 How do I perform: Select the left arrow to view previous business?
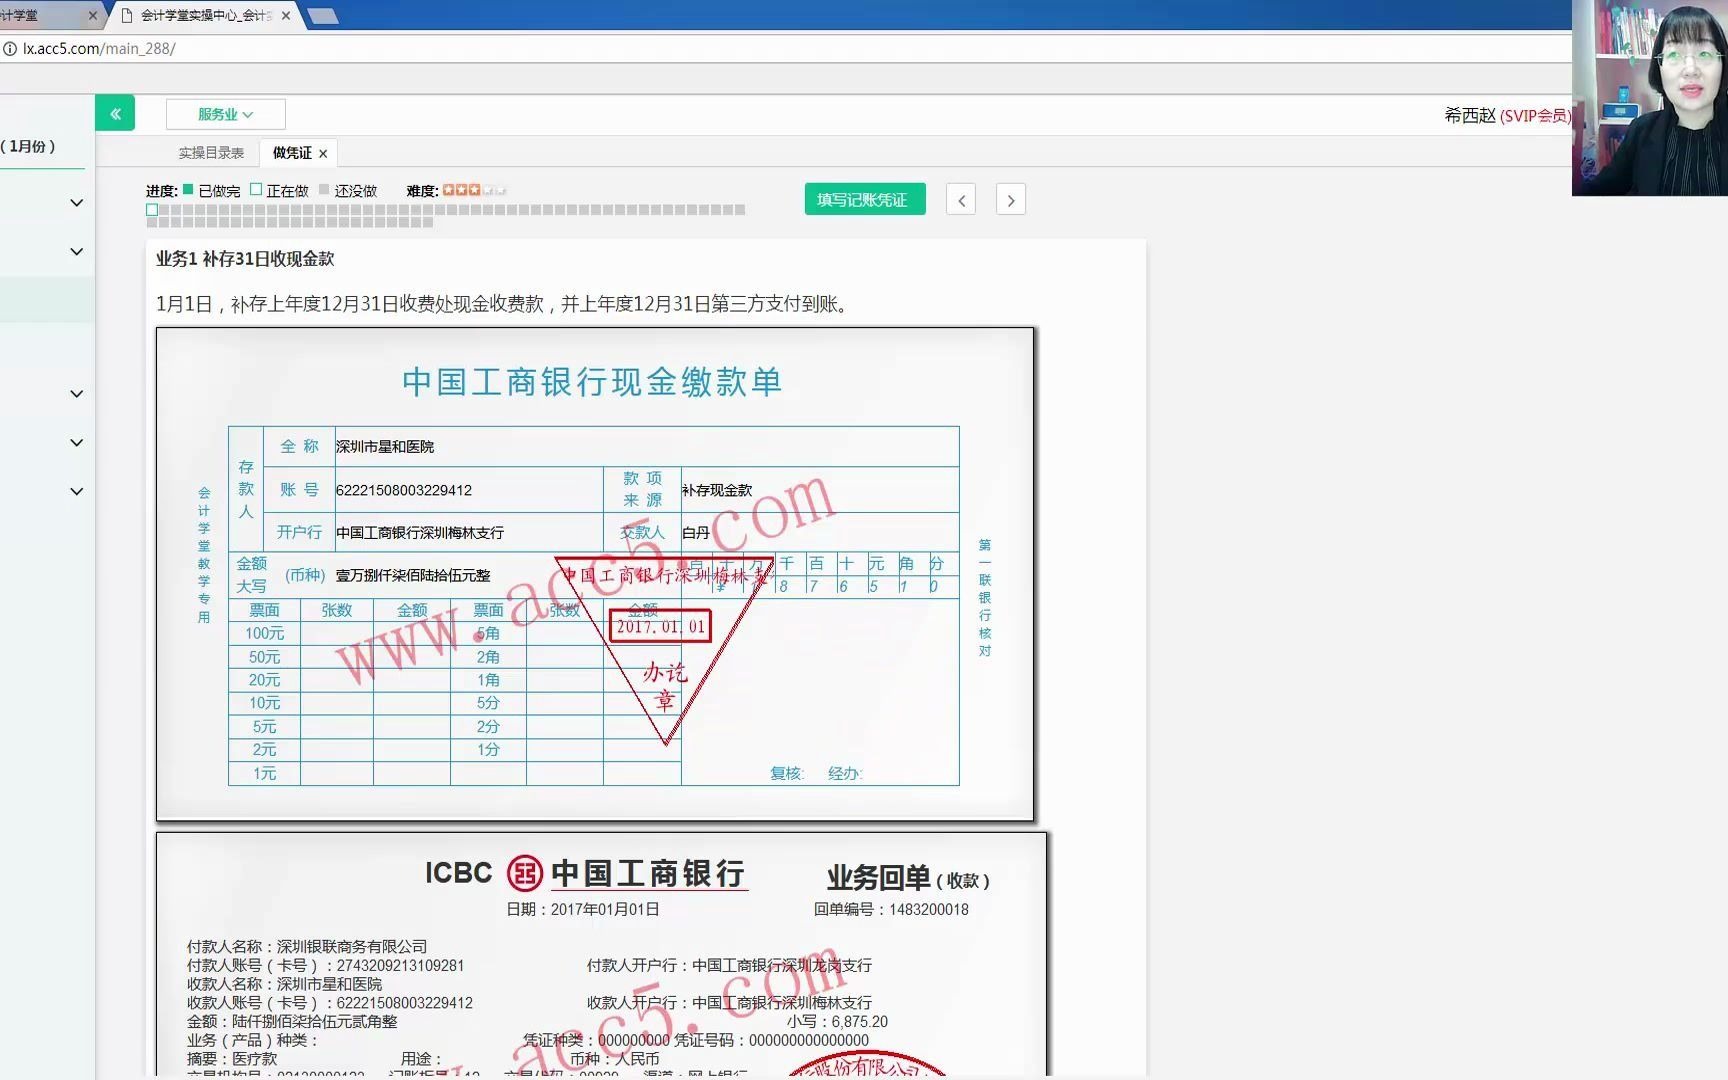click(960, 199)
